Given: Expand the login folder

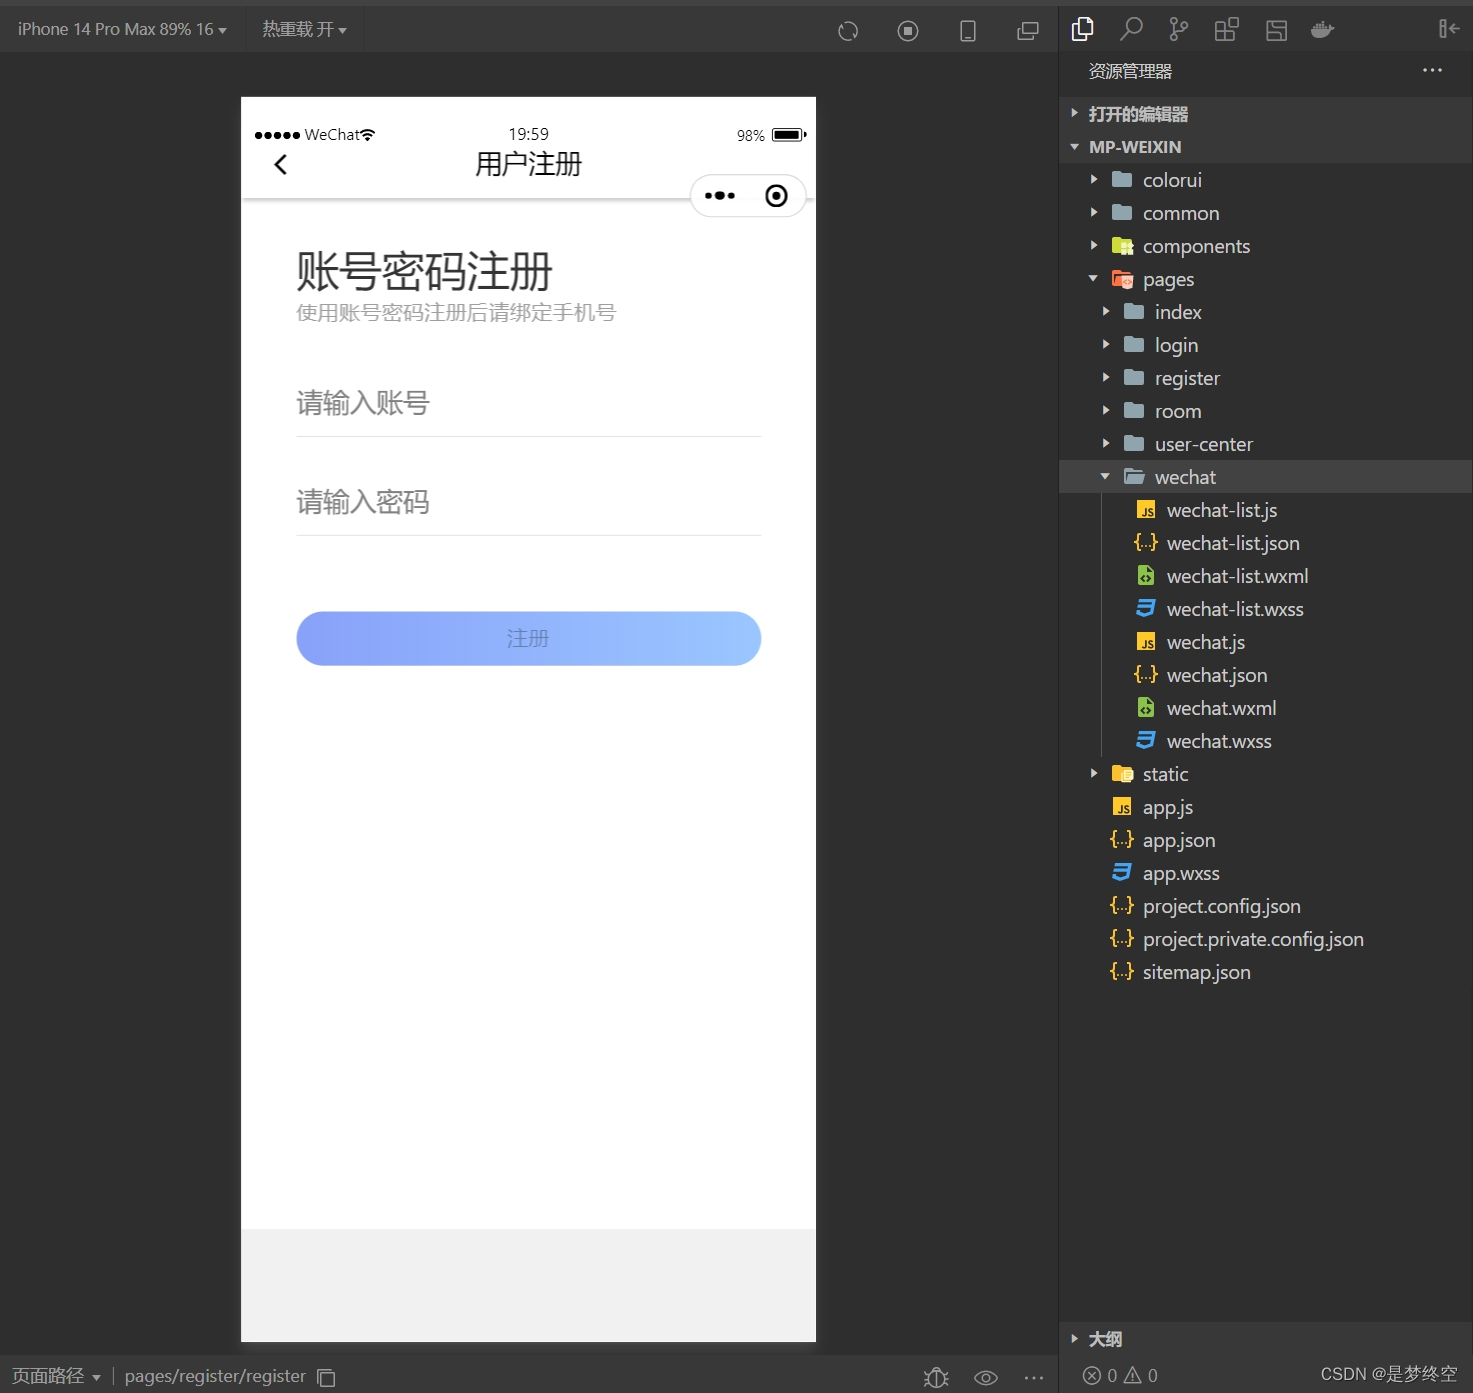Looking at the screenshot, I should [x=1265, y=345].
